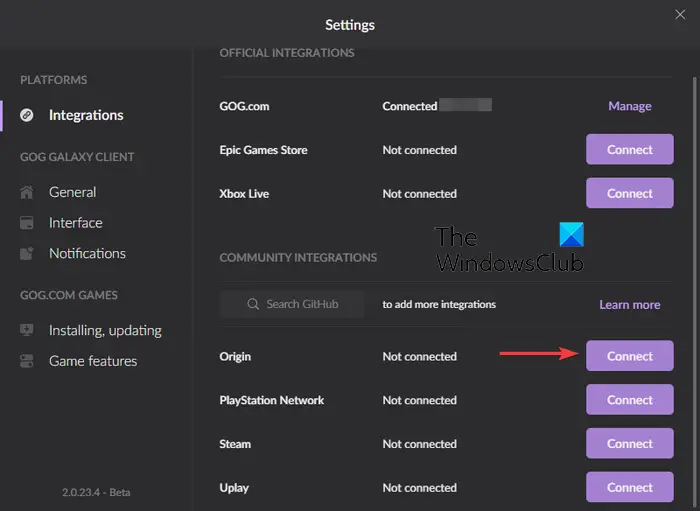Image resolution: width=700 pixels, height=511 pixels.
Task: Click the PLATFORMS sidebar heading
Action: pos(54,80)
